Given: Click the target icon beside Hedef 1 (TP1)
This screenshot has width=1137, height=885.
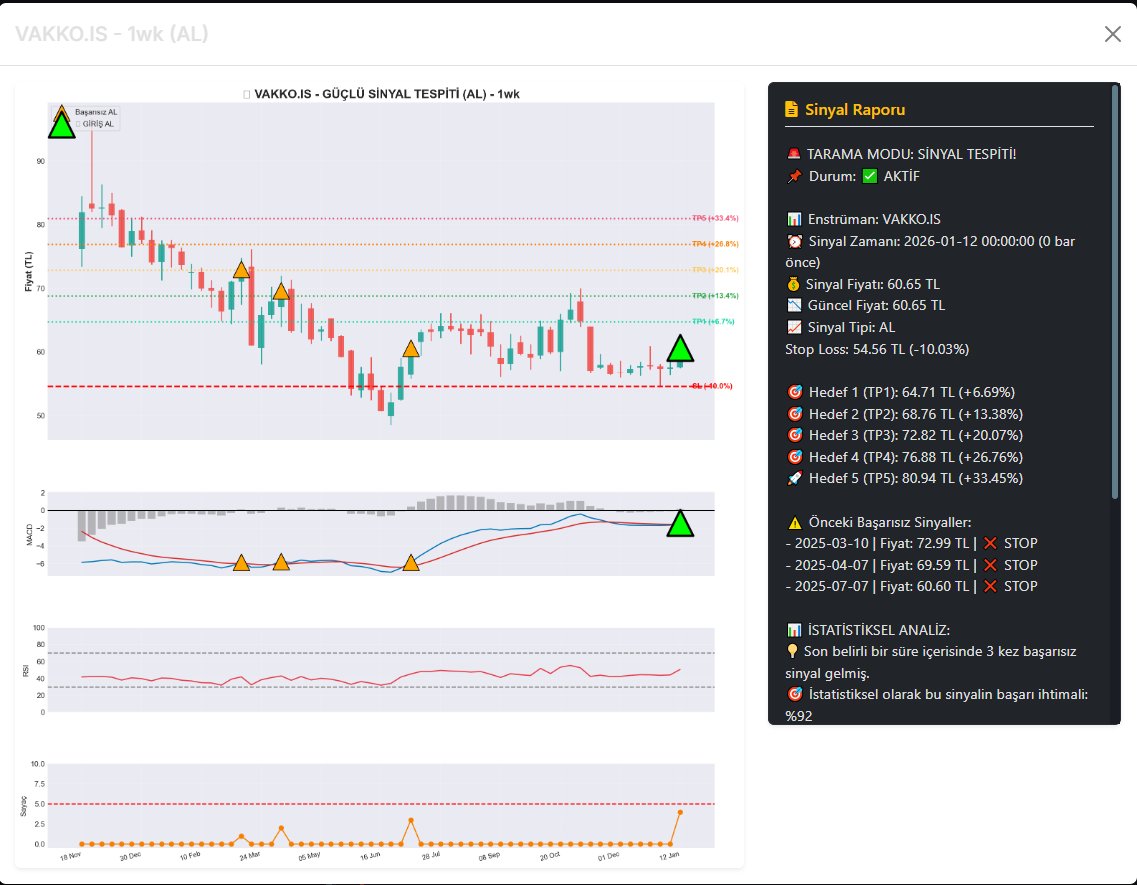Looking at the screenshot, I should 795,392.
